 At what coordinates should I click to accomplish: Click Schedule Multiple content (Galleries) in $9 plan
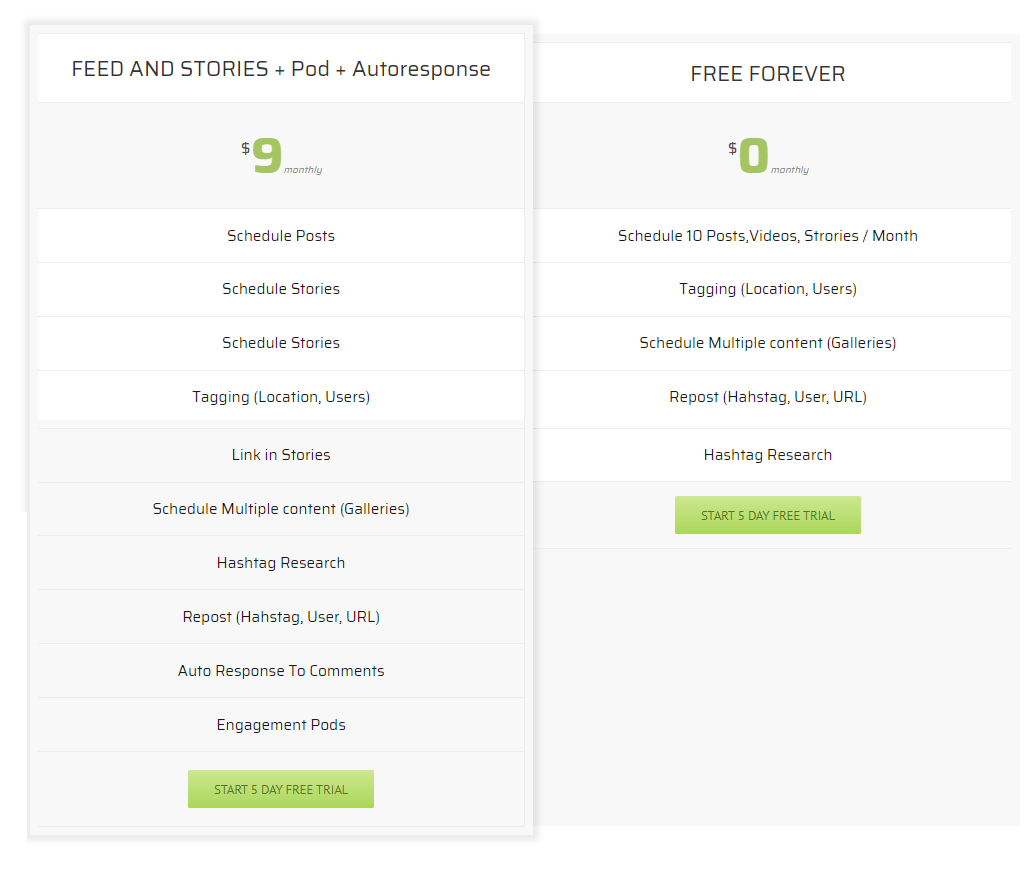281,509
